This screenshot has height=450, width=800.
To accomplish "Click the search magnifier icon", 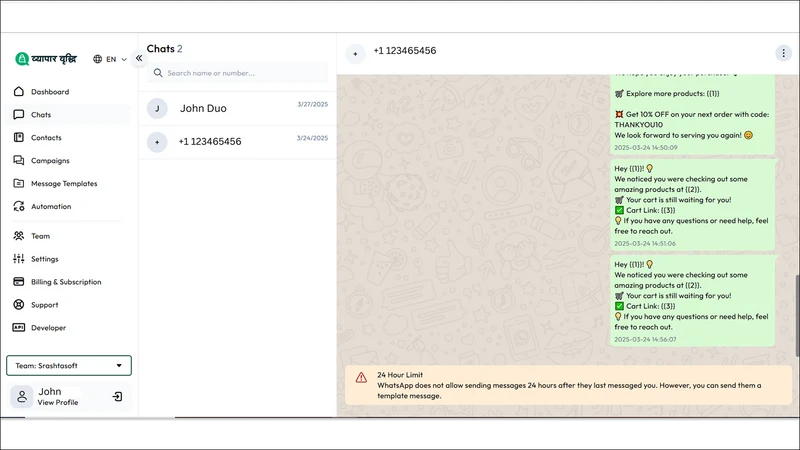I will pos(158,73).
